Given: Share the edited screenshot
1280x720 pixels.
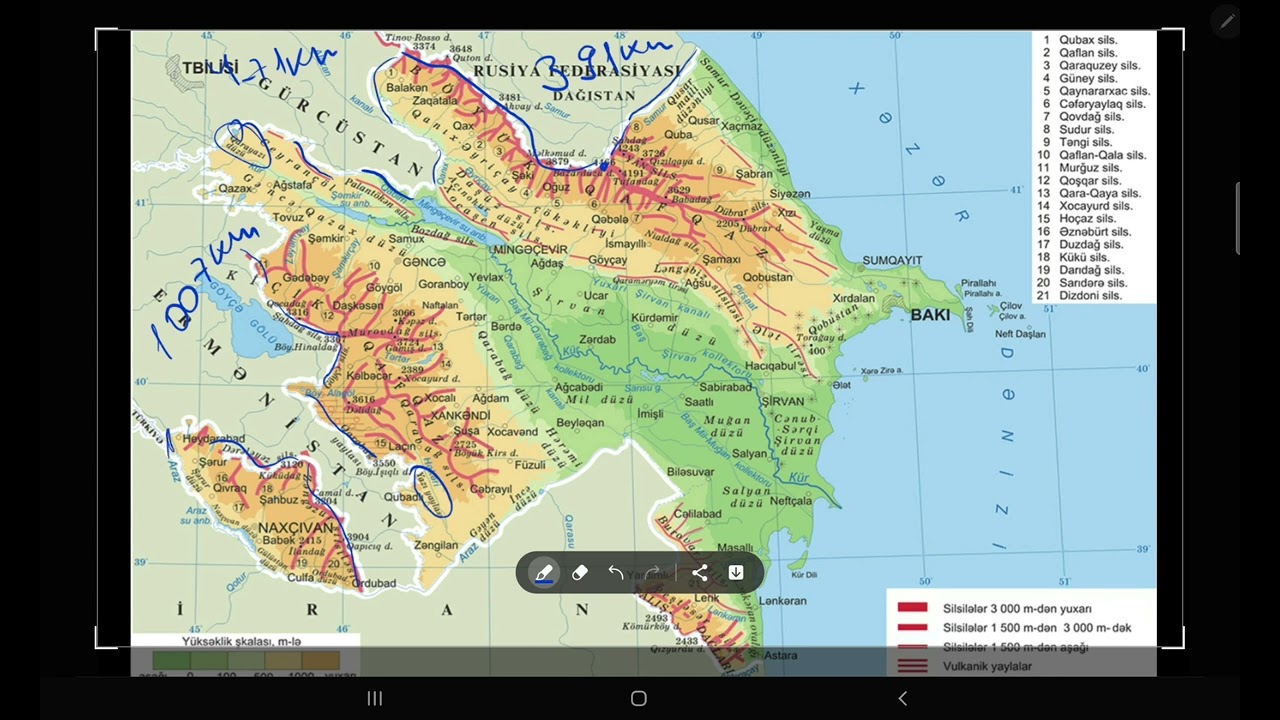Looking at the screenshot, I should [699, 573].
